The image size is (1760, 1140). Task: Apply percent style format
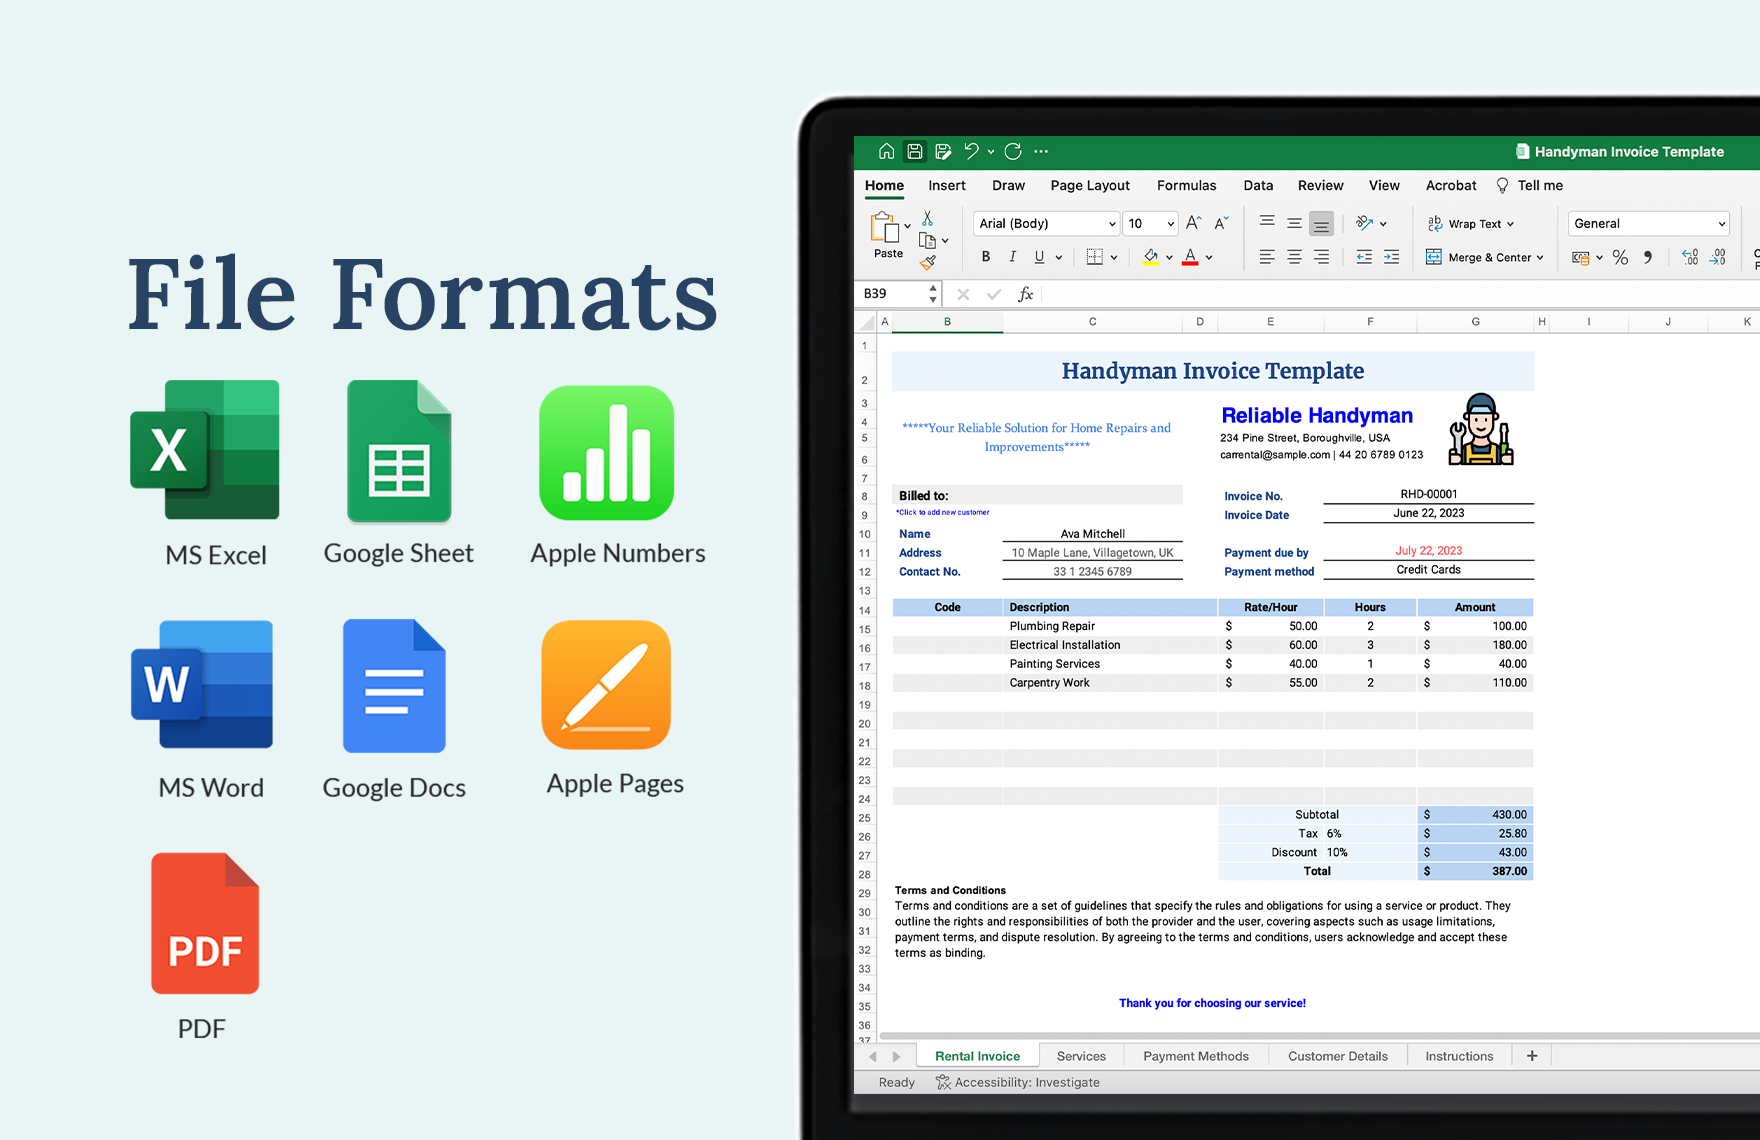[1620, 257]
